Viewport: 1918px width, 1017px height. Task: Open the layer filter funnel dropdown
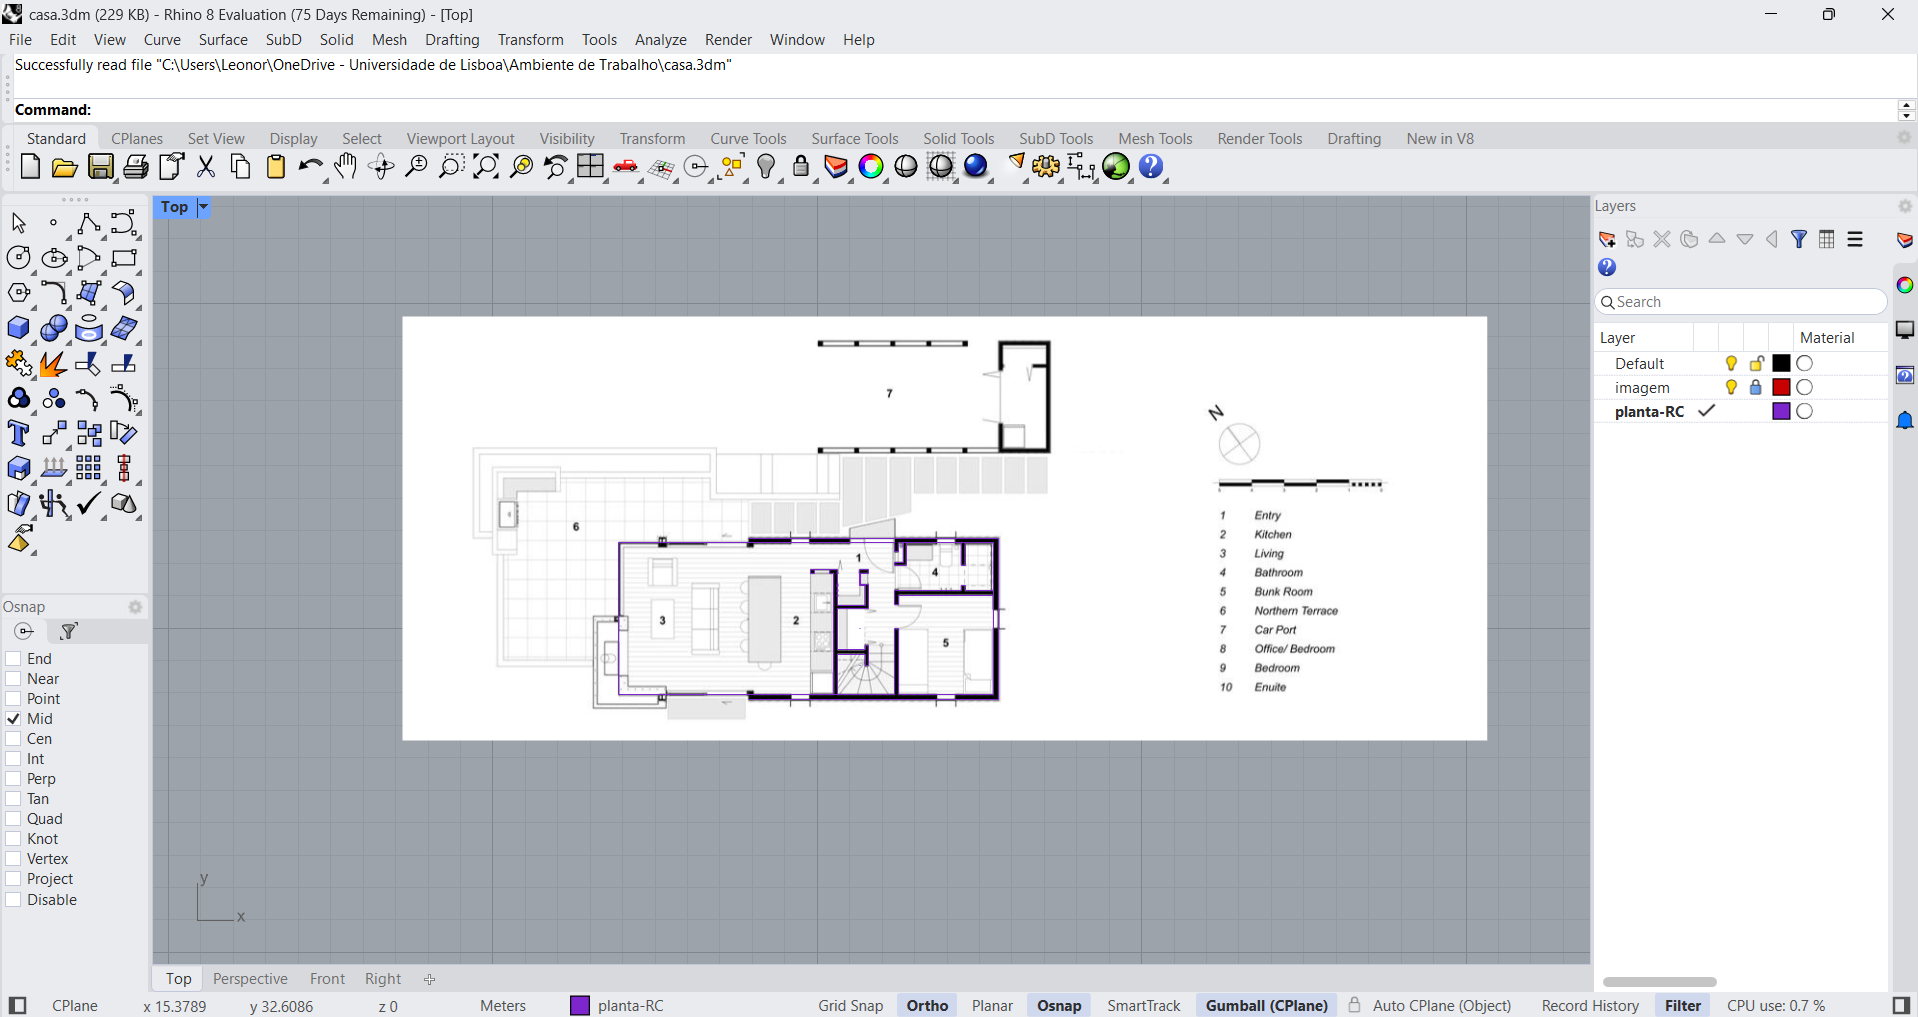click(1799, 240)
